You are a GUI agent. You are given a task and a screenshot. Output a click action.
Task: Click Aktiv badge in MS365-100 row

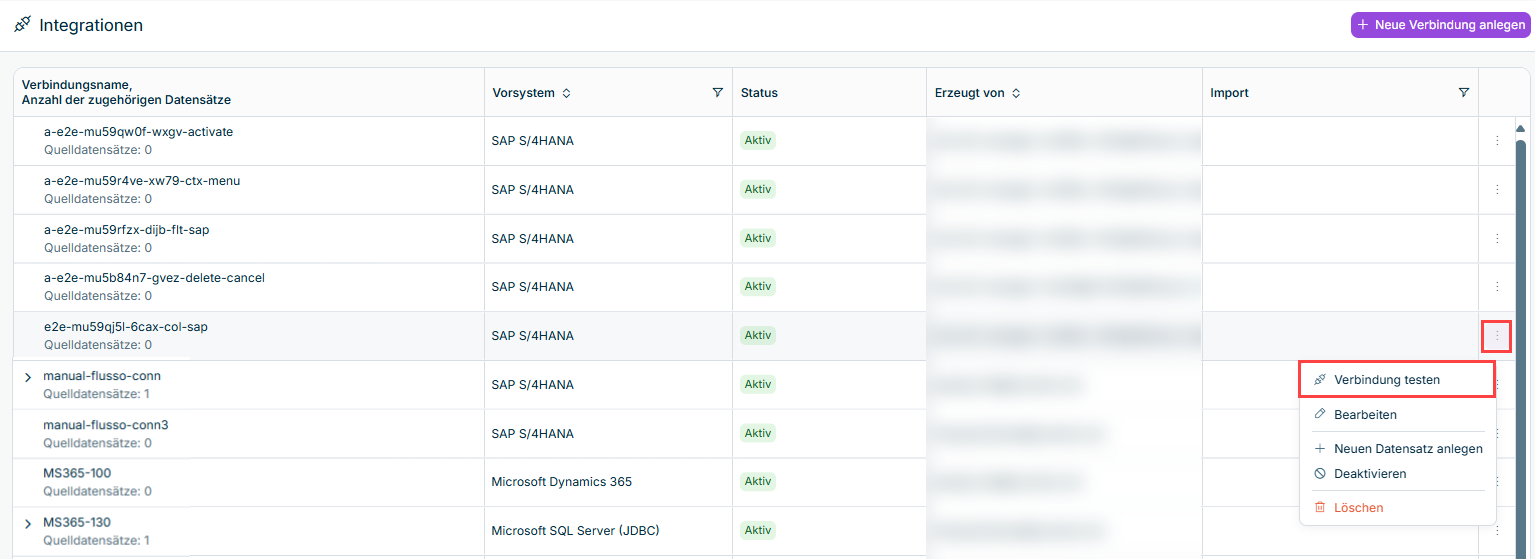coord(758,482)
